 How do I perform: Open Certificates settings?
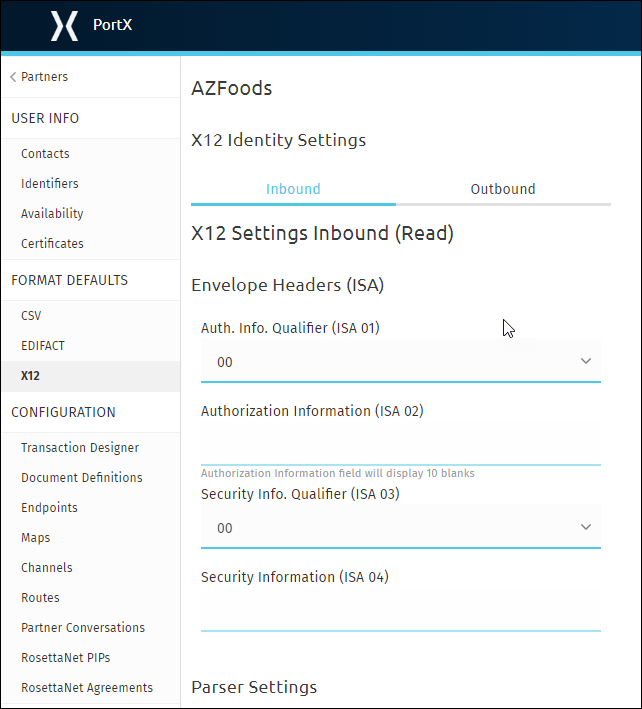click(x=52, y=244)
